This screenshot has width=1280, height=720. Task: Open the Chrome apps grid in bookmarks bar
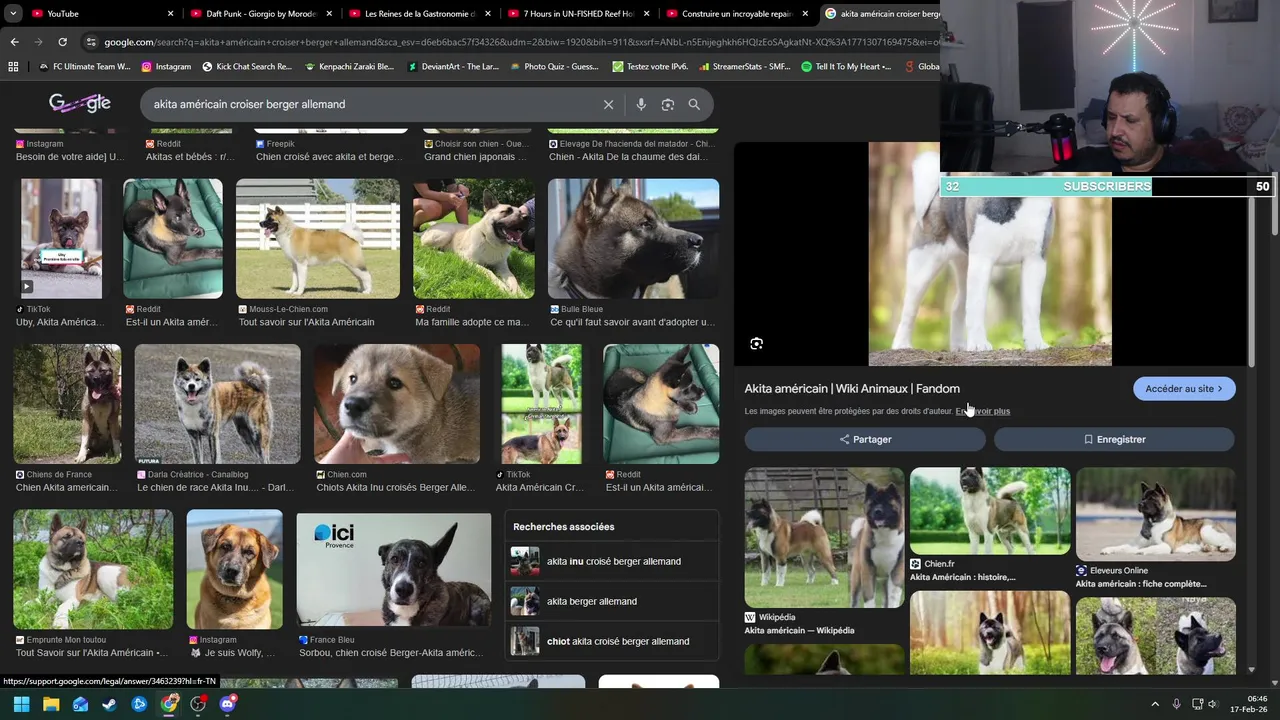pyautogui.click(x=13, y=66)
